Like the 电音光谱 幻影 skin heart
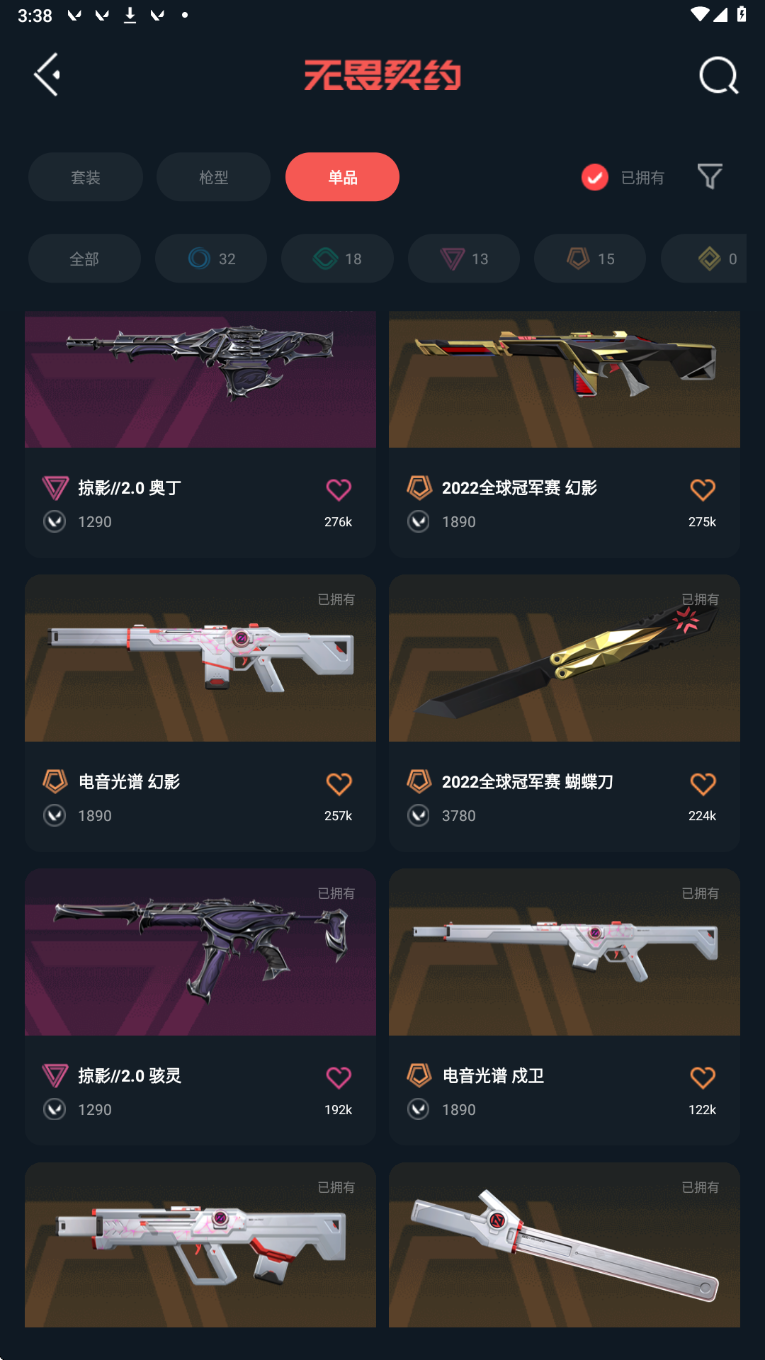The width and height of the screenshot is (765, 1360). 339,783
